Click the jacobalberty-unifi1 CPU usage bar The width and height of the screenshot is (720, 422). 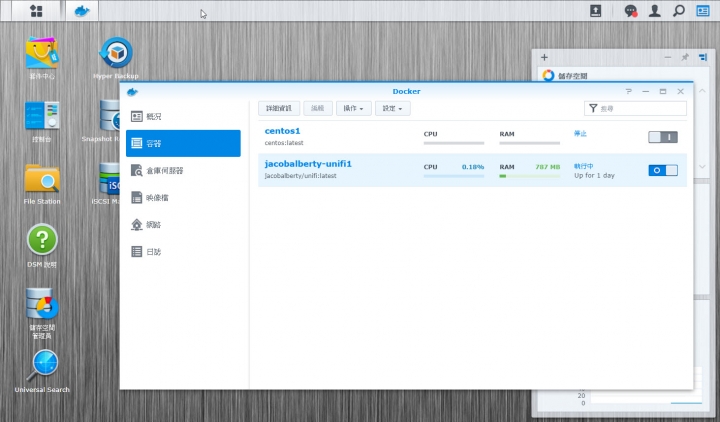(x=454, y=176)
